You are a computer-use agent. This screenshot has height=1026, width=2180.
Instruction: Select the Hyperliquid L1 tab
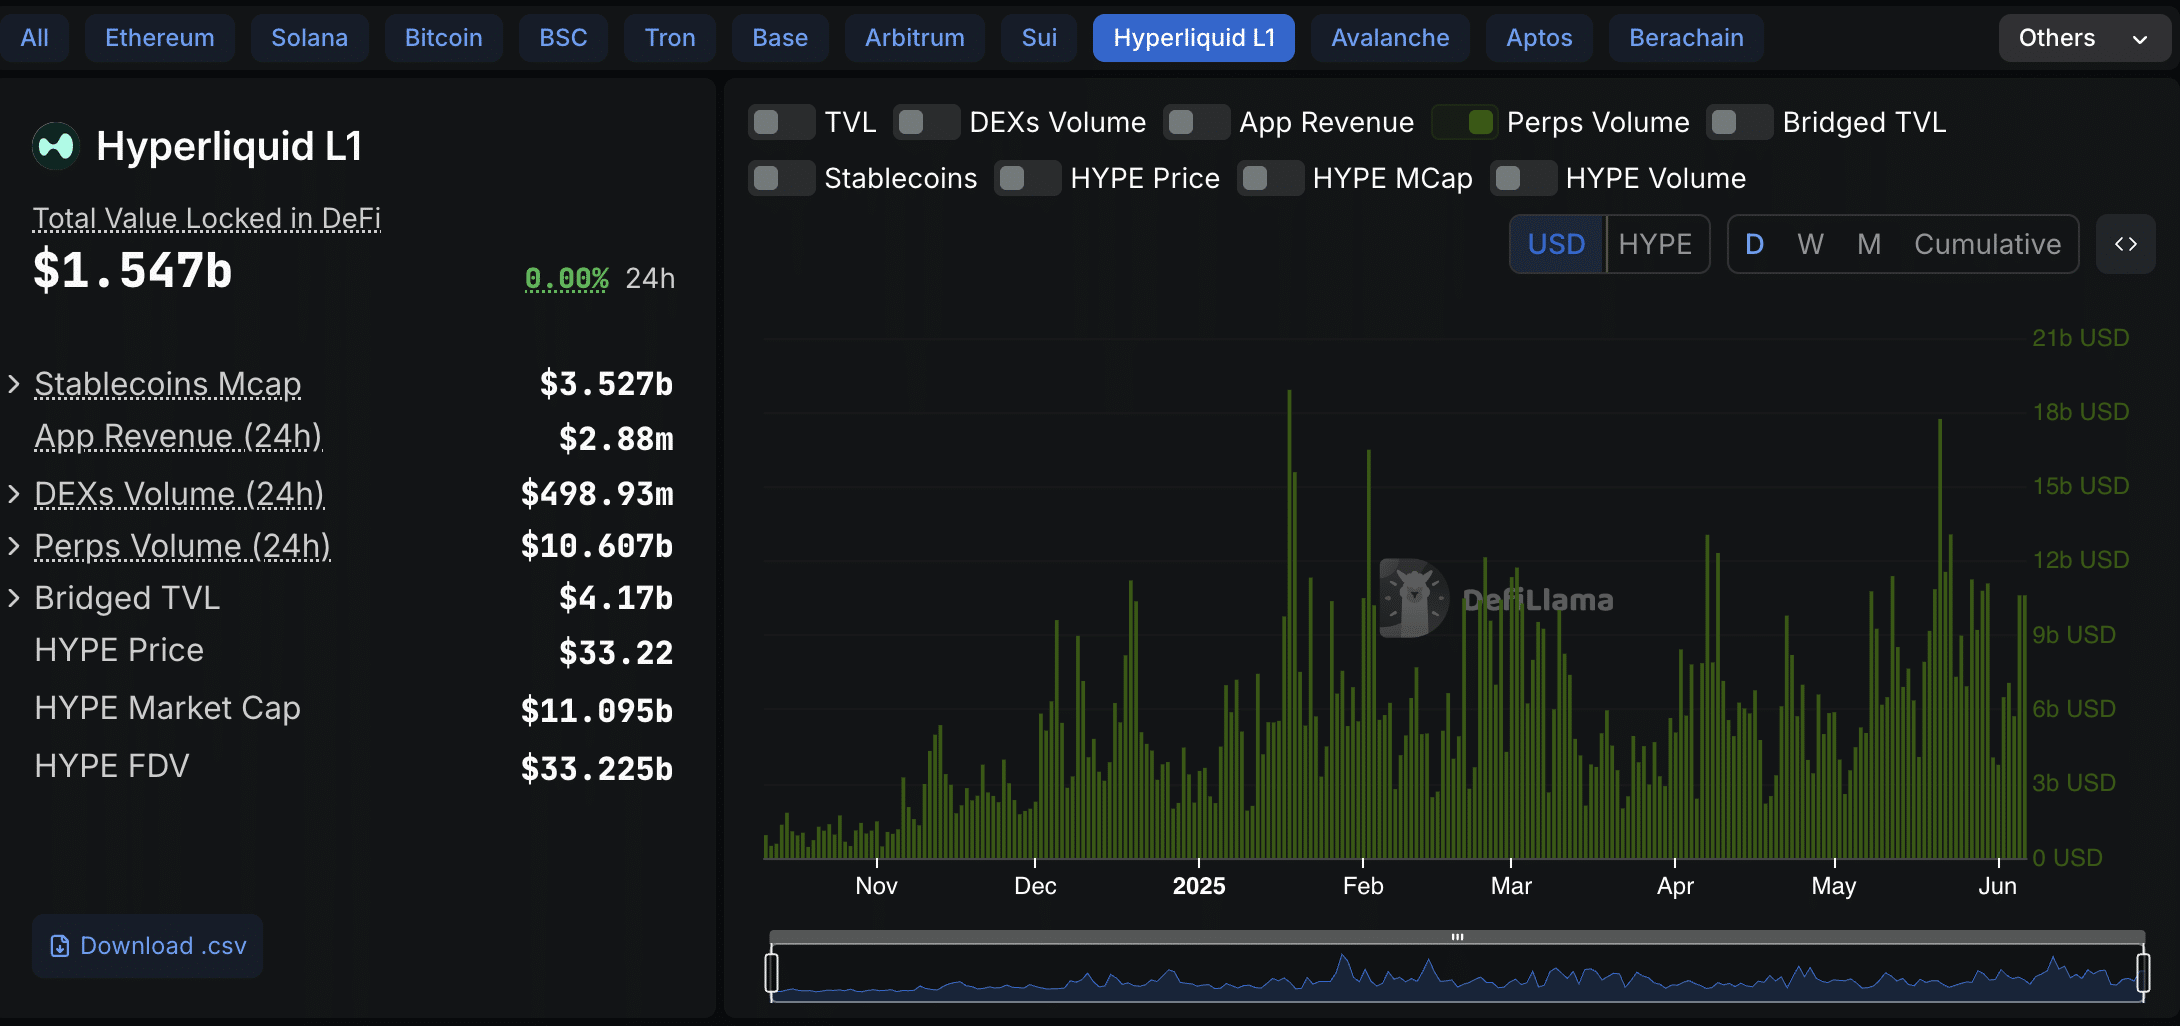tap(1194, 38)
